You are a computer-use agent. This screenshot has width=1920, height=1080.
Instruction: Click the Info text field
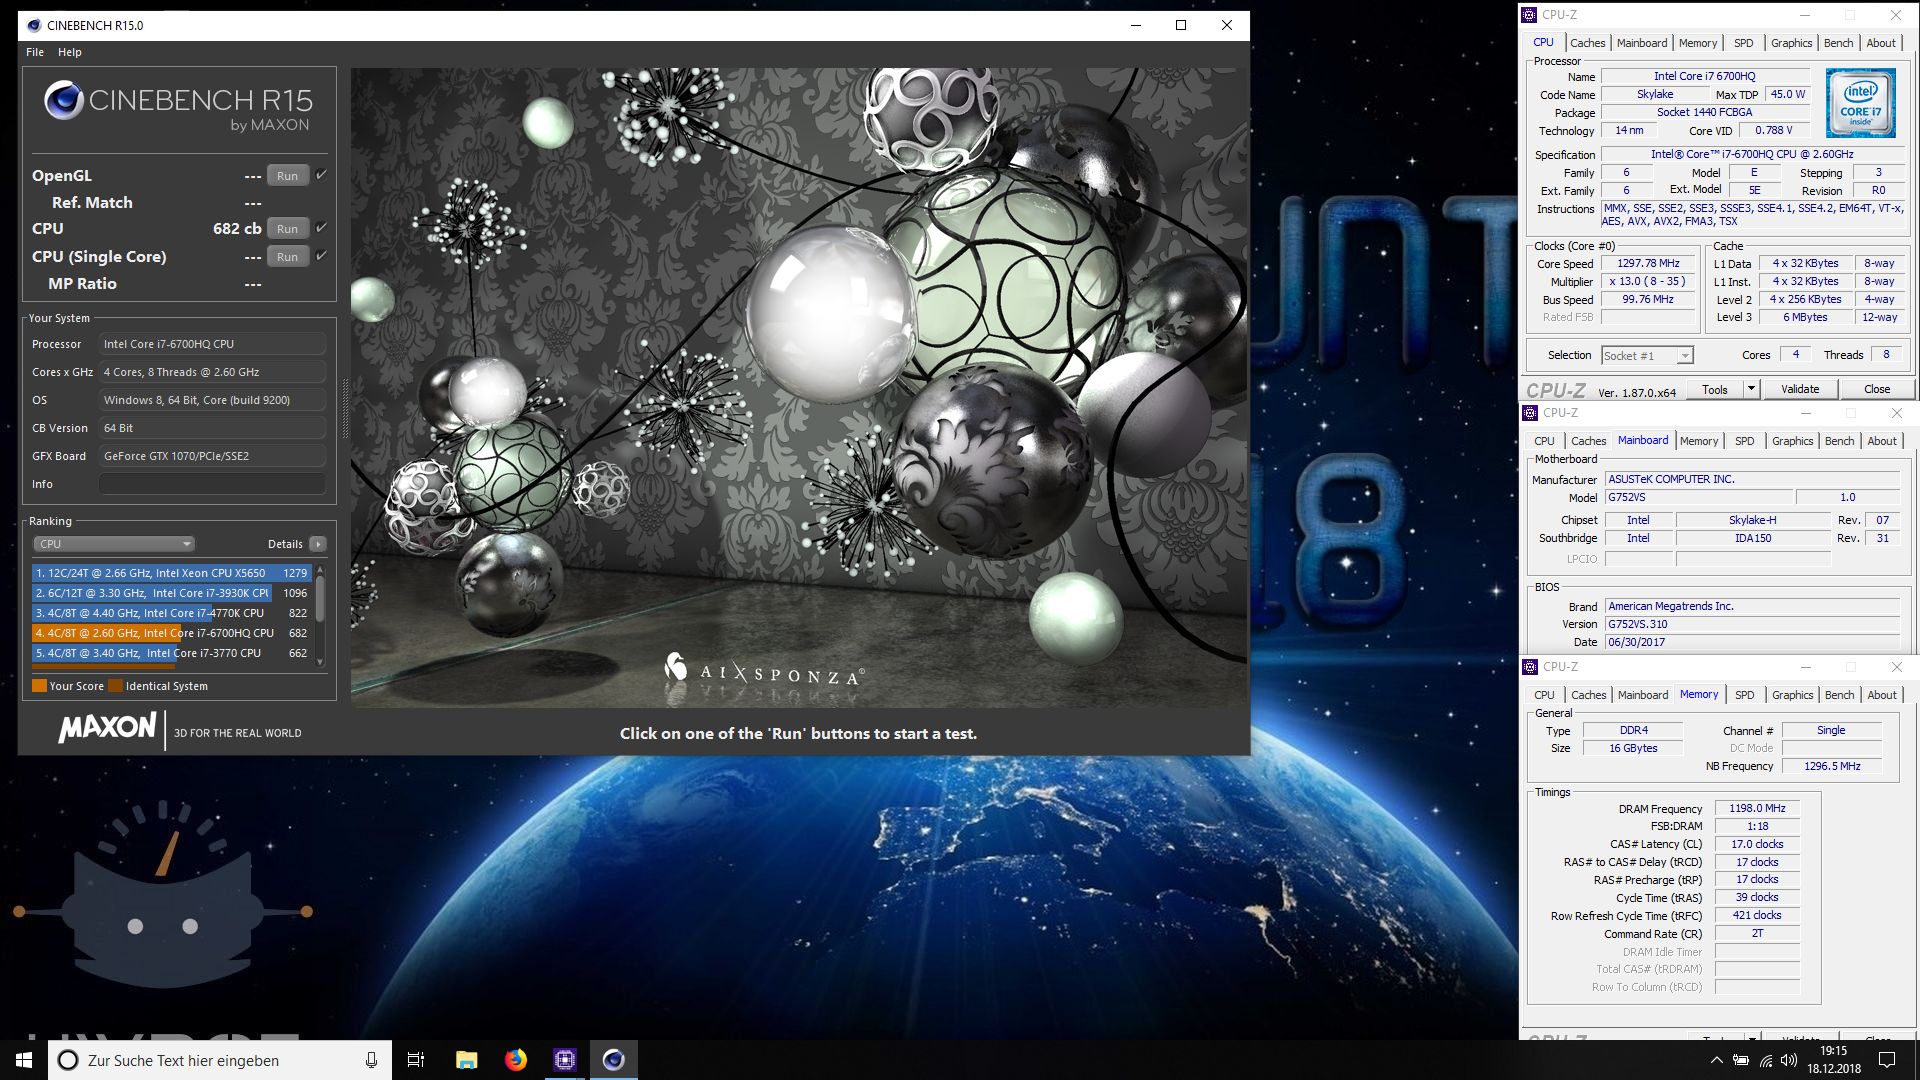(x=212, y=484)
